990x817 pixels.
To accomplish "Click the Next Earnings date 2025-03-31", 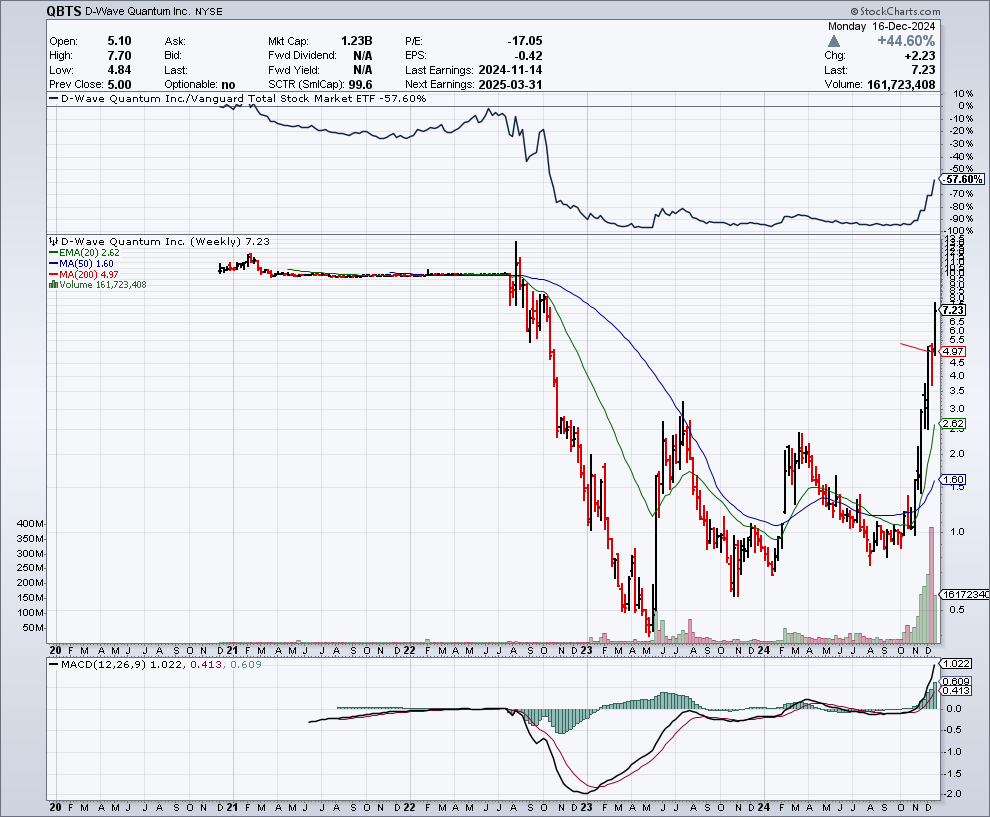I will tap(510, 85).
